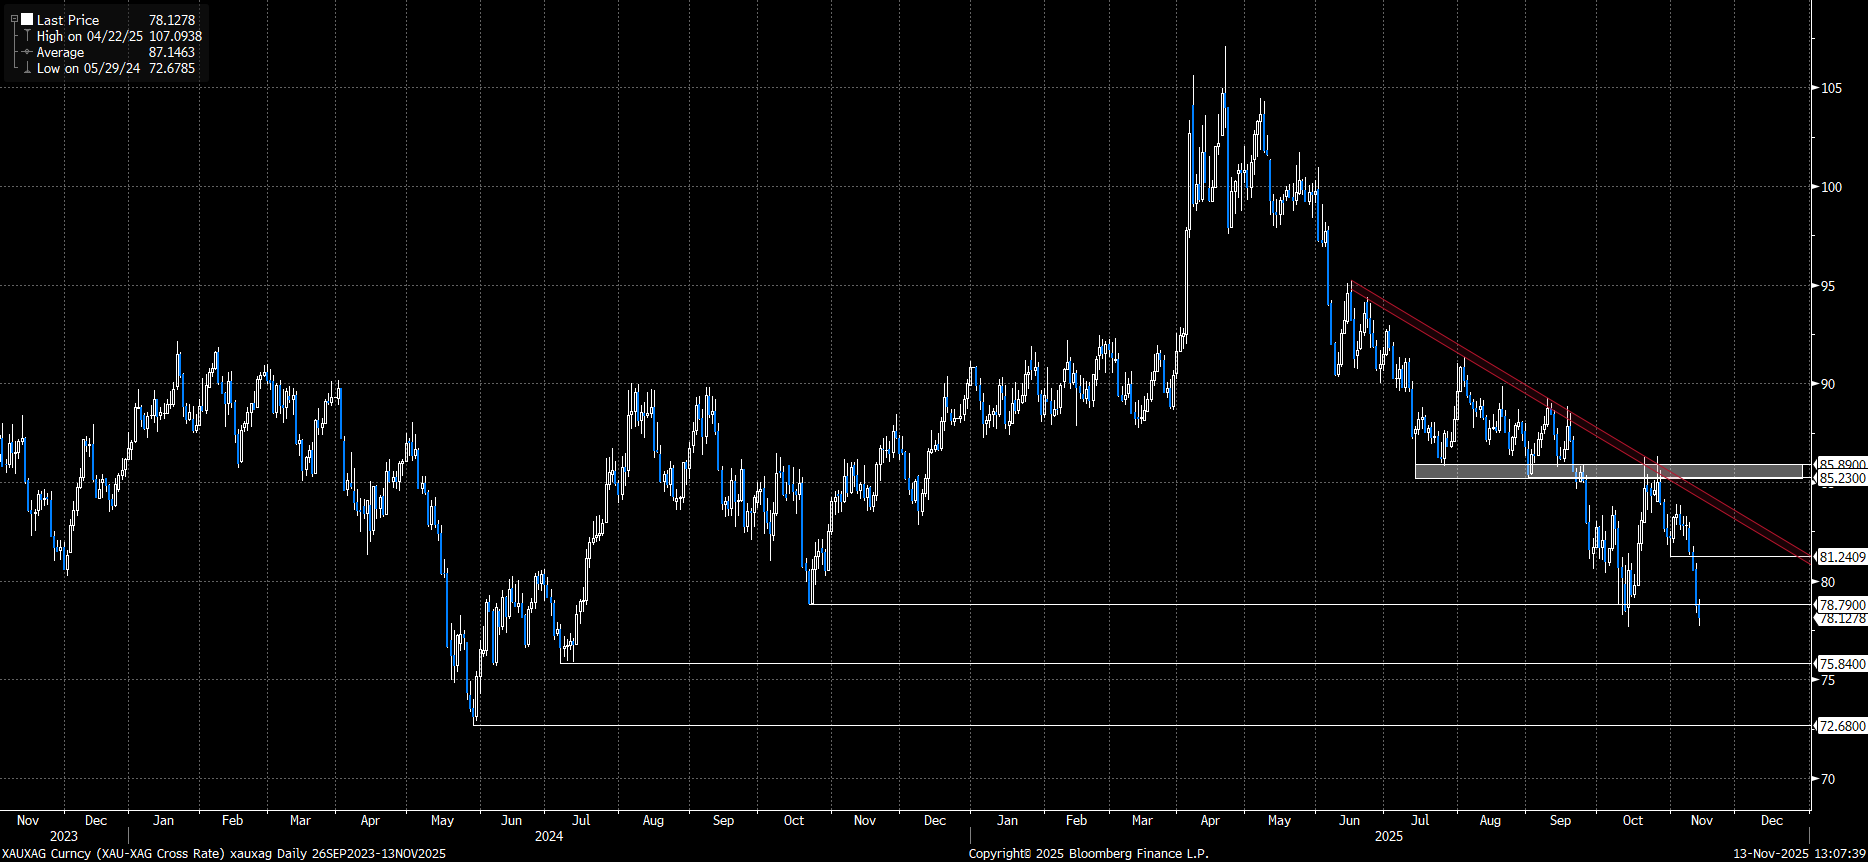Click the white Last Price color swatch
This screenshot has height=862, width=1868.
(x=27, y=19)
